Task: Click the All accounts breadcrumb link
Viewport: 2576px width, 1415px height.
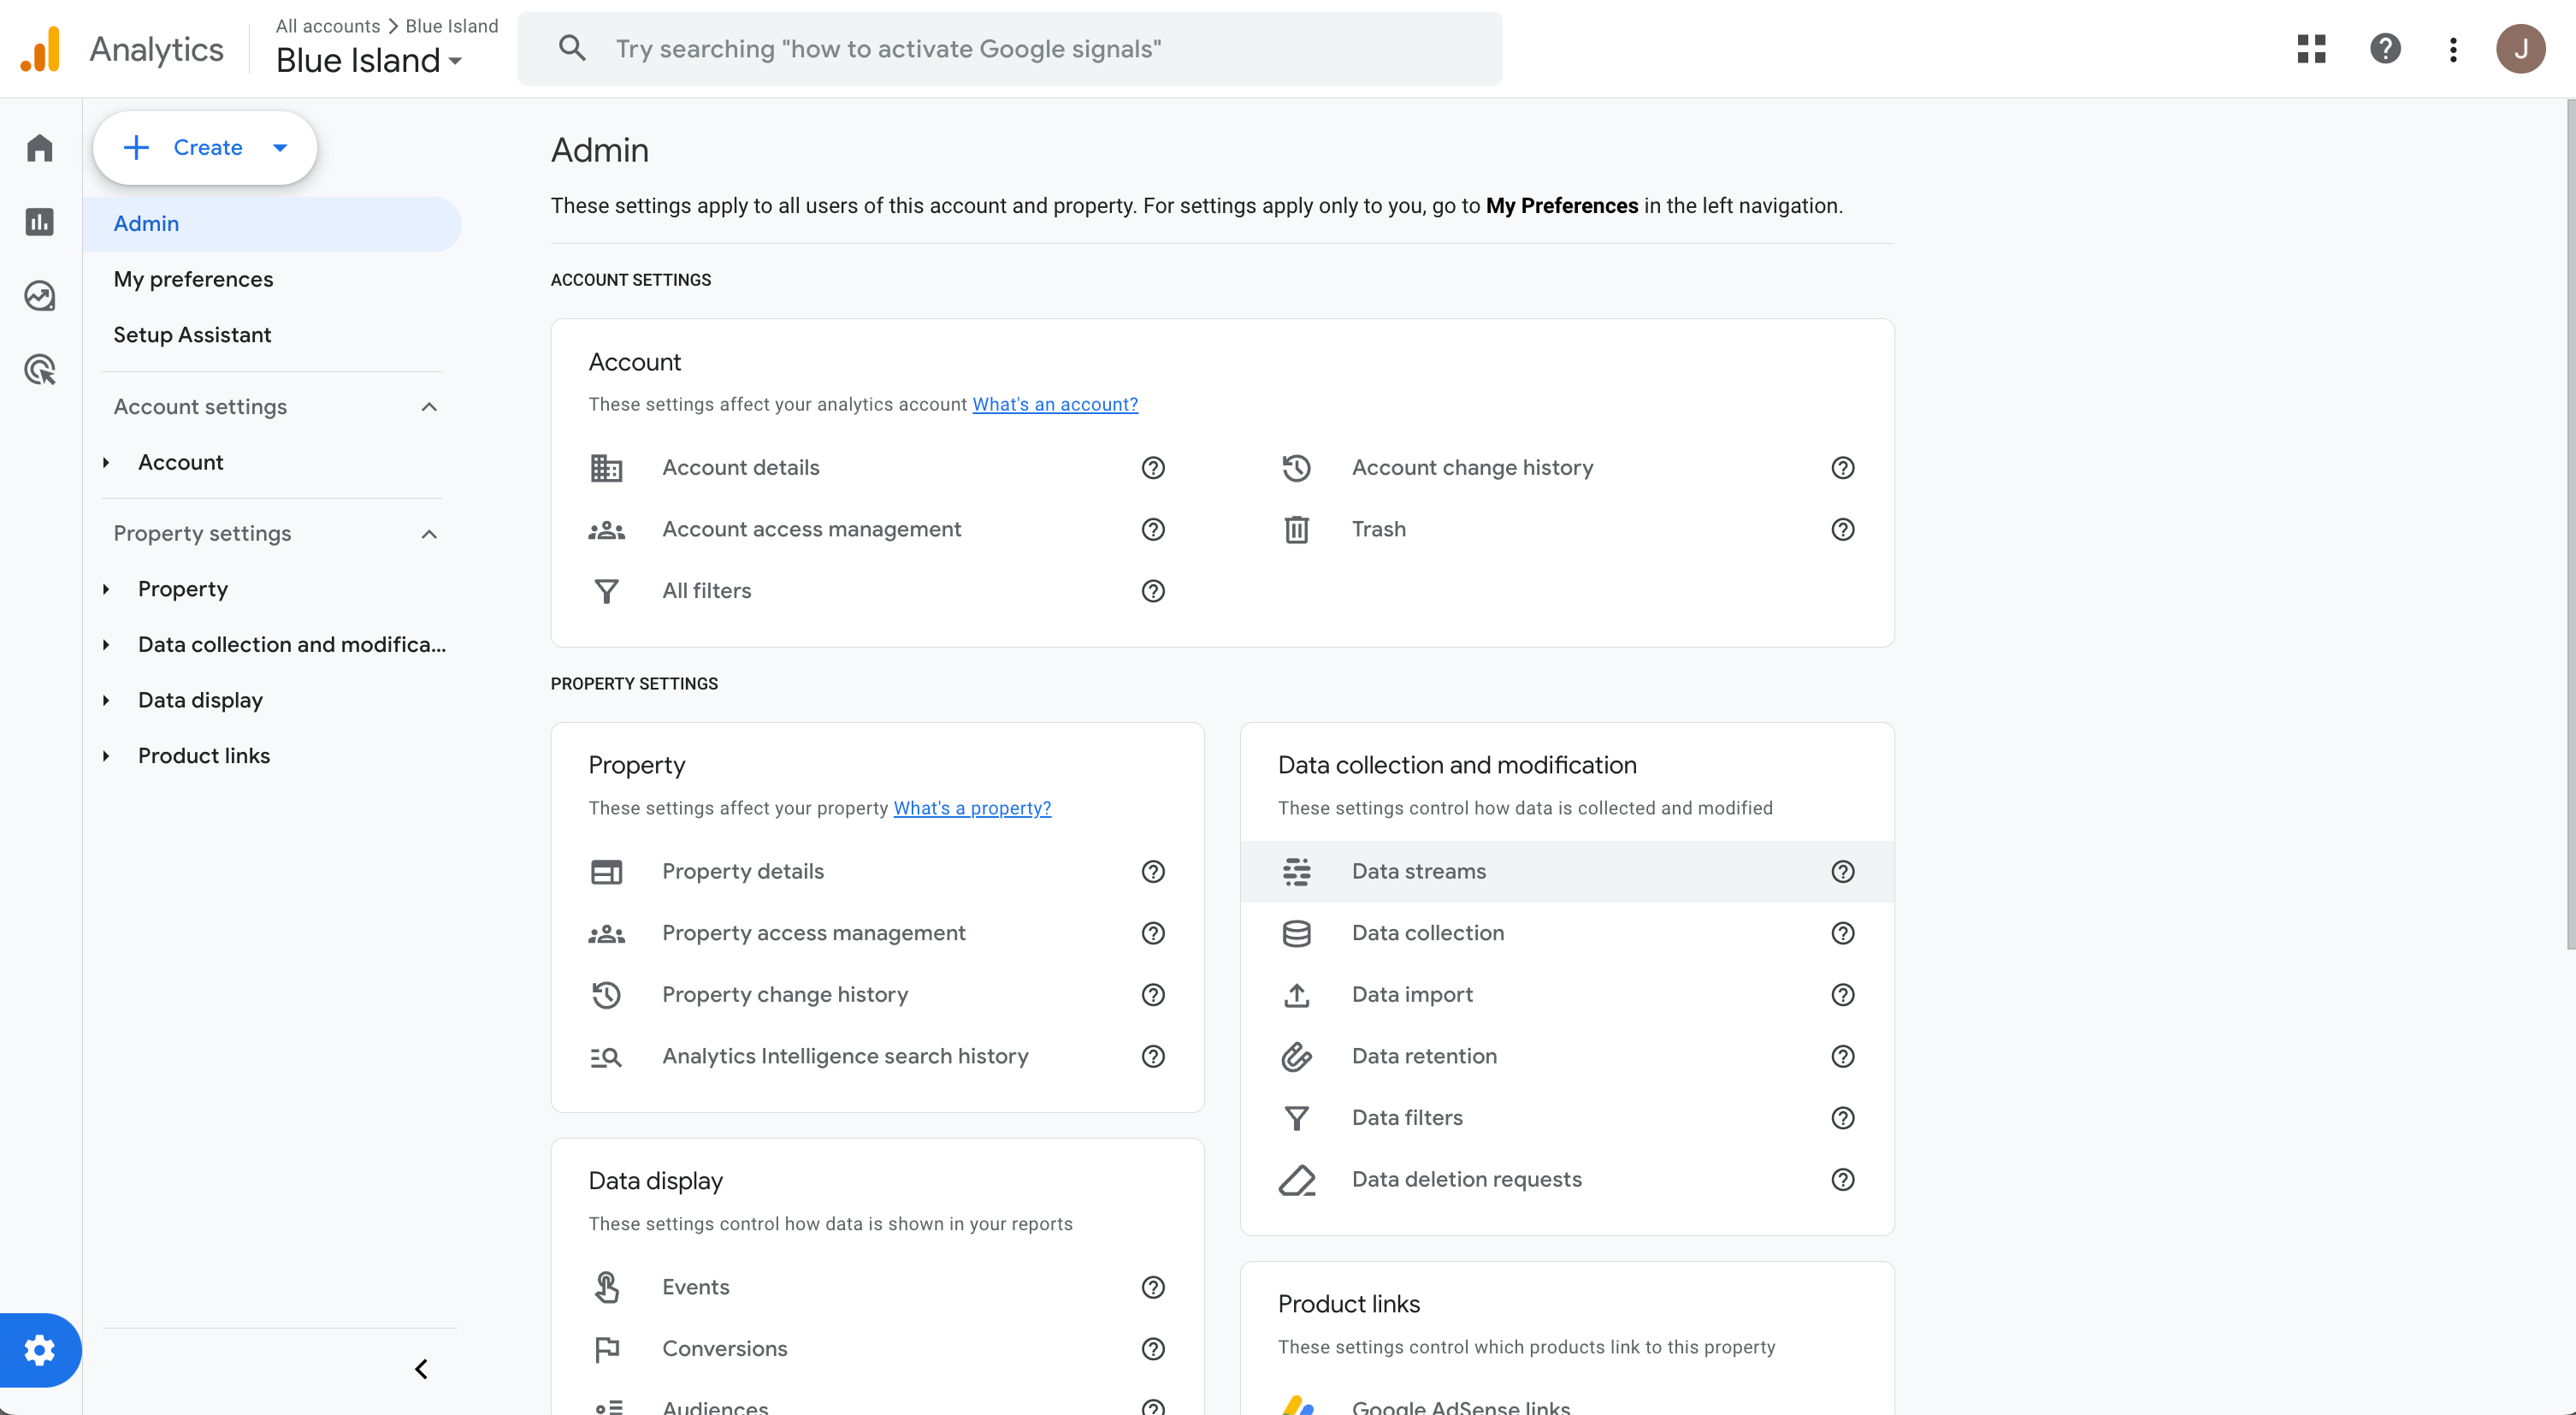Action: coord(328,26)
